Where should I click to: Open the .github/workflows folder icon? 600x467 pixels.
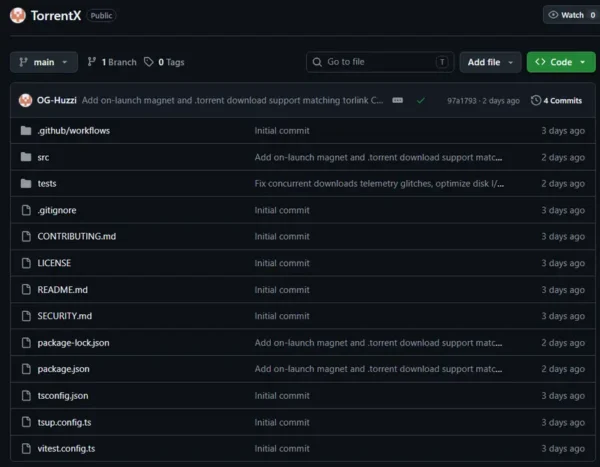[x=26, y=131]
